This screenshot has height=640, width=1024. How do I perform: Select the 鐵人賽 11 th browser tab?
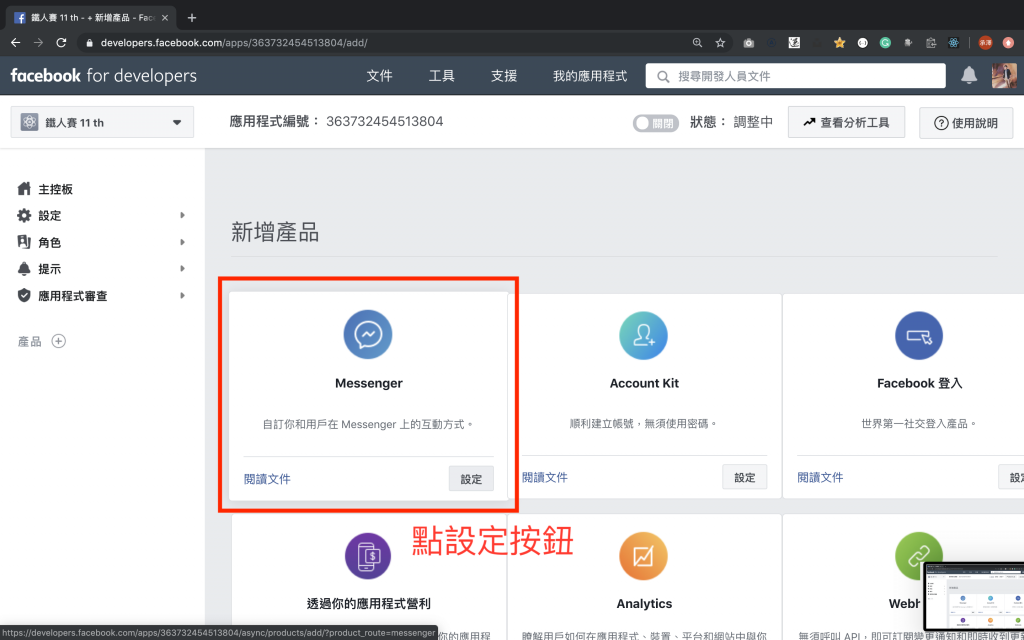[x=91, y=18]
